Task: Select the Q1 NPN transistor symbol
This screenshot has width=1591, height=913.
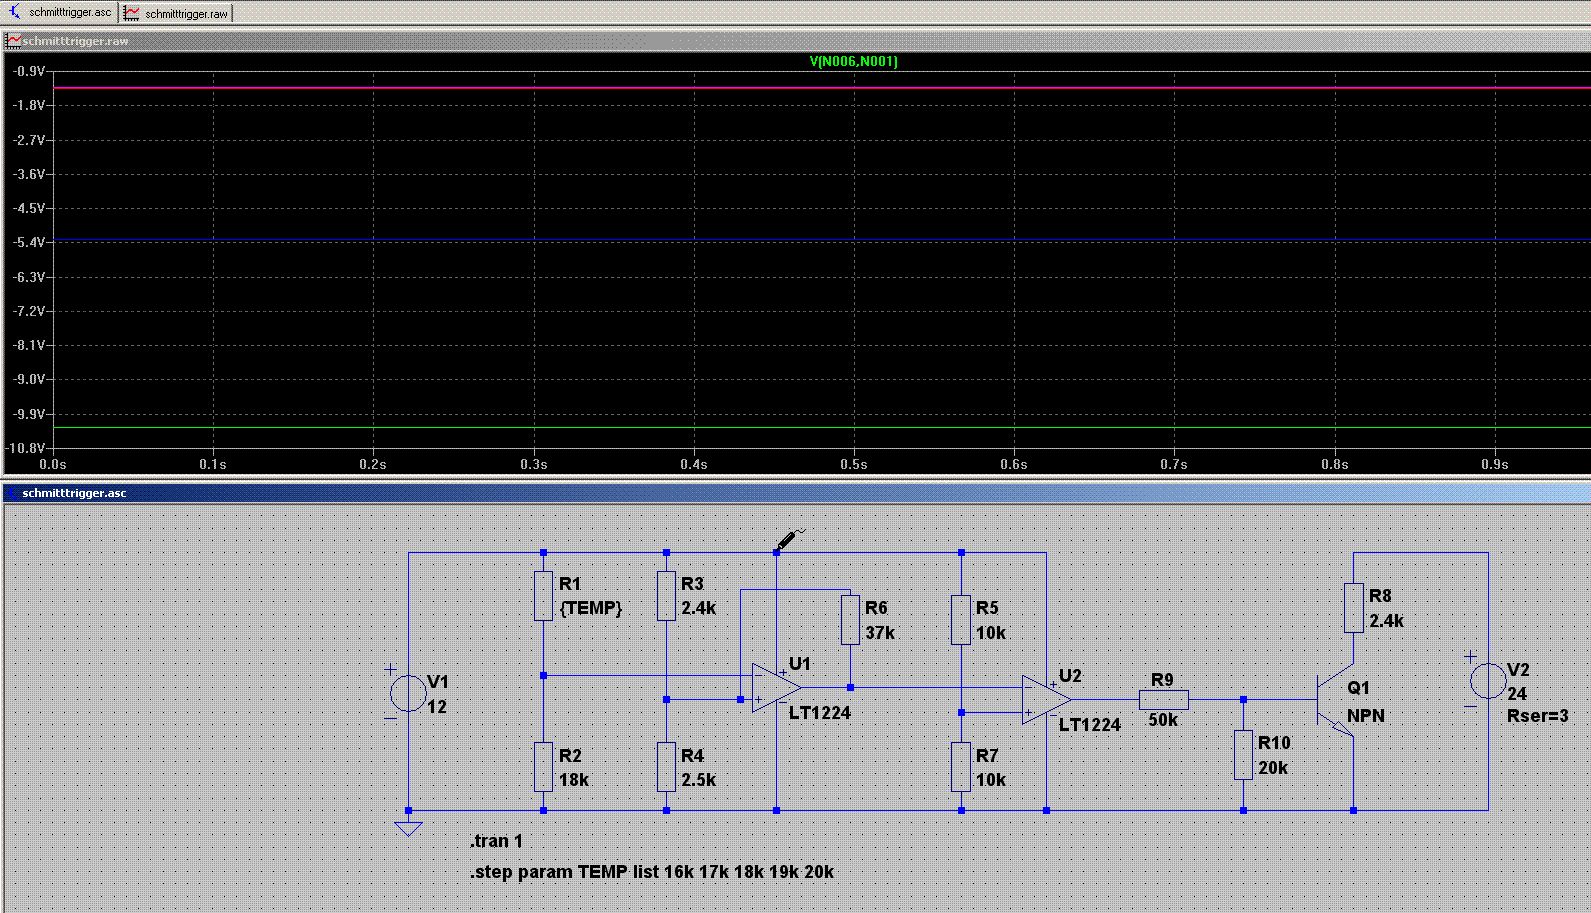Action: (x=1336, y=700)
